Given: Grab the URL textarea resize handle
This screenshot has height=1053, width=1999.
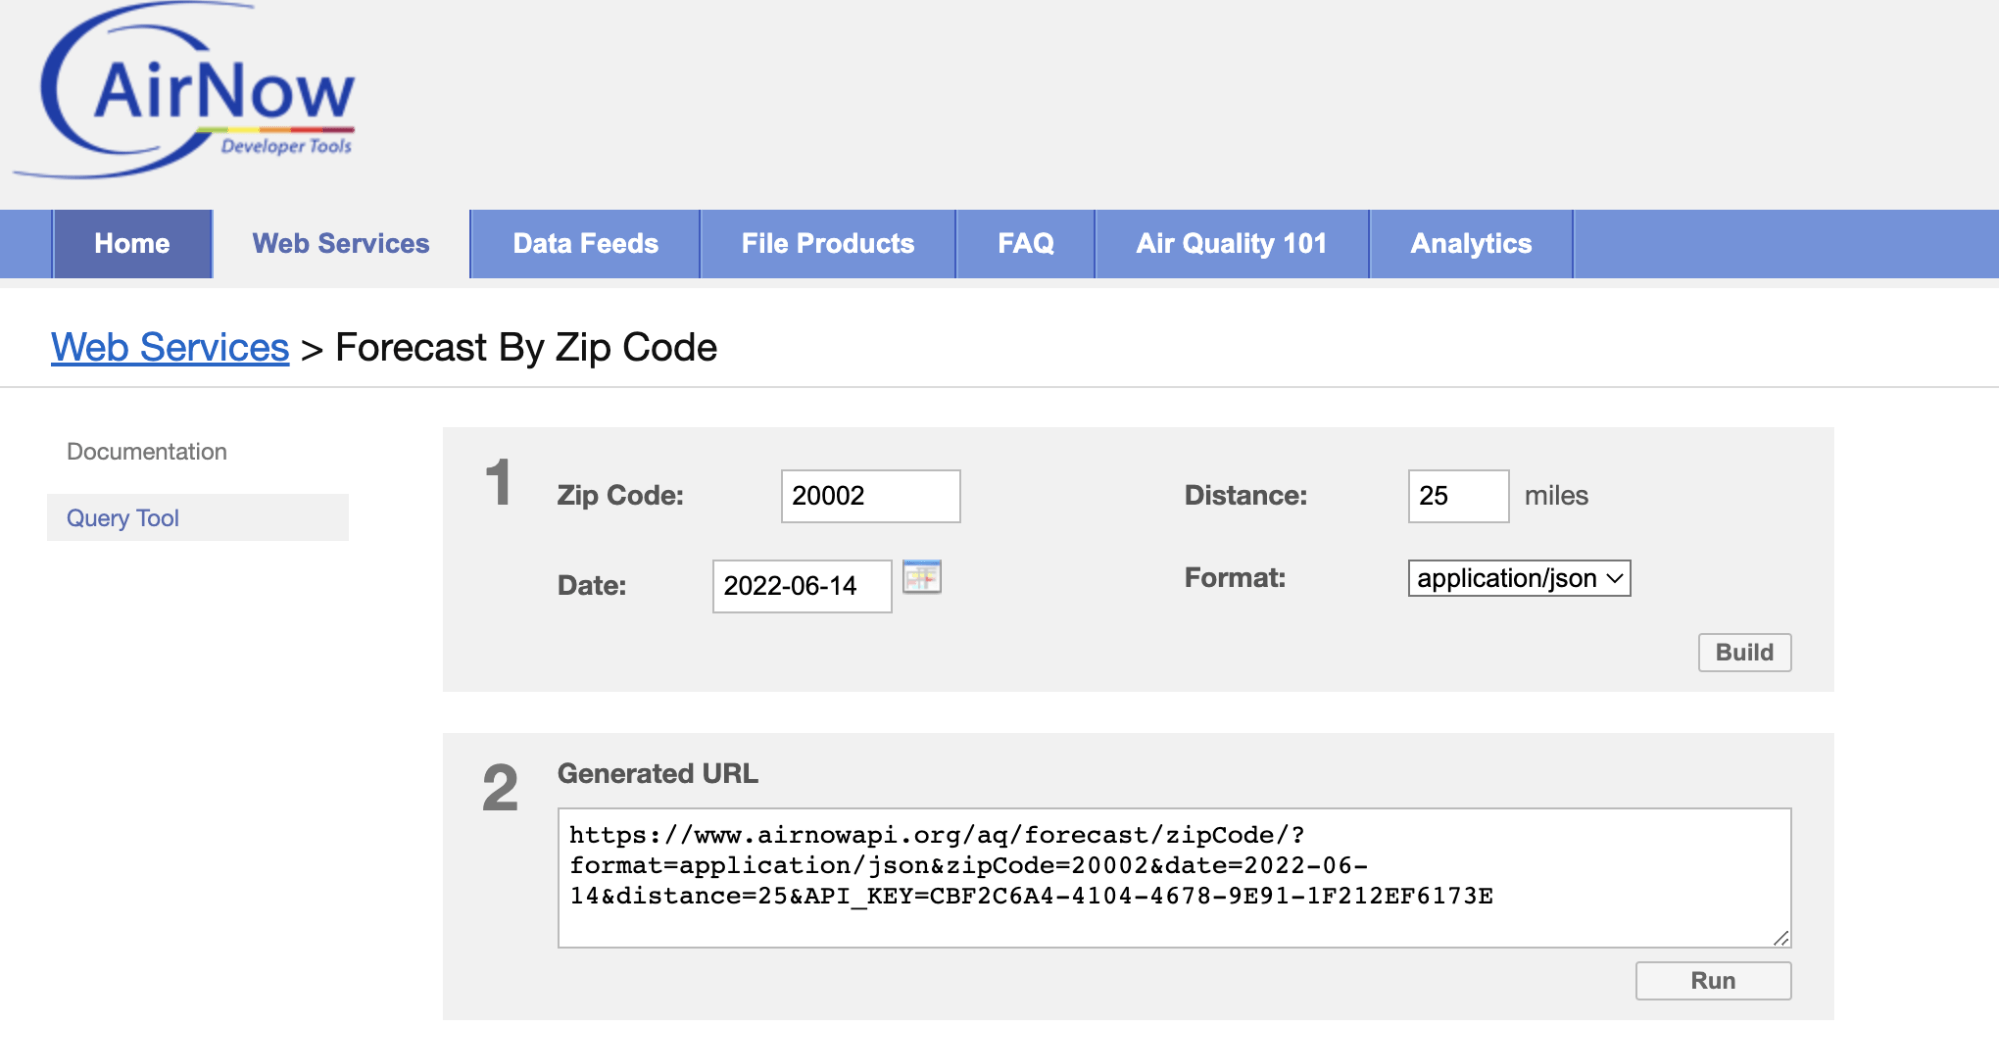Looking at the screenshot, I should pos(1780,937).
